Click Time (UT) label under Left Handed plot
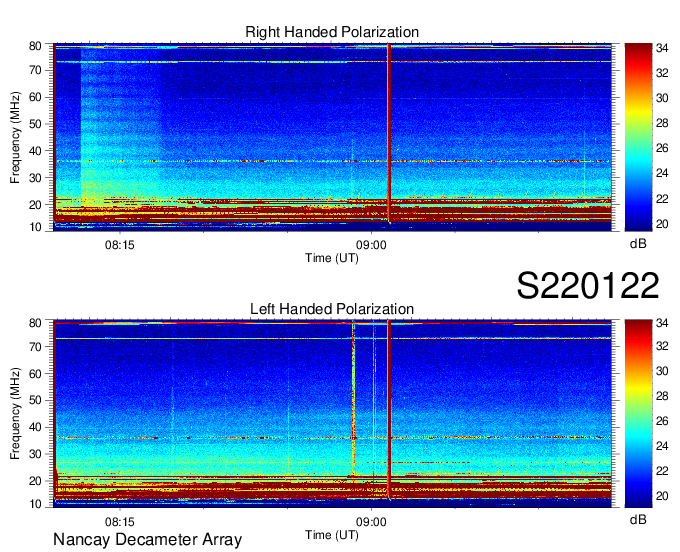Viewport: 680px width, 552px height. (332, 535)
